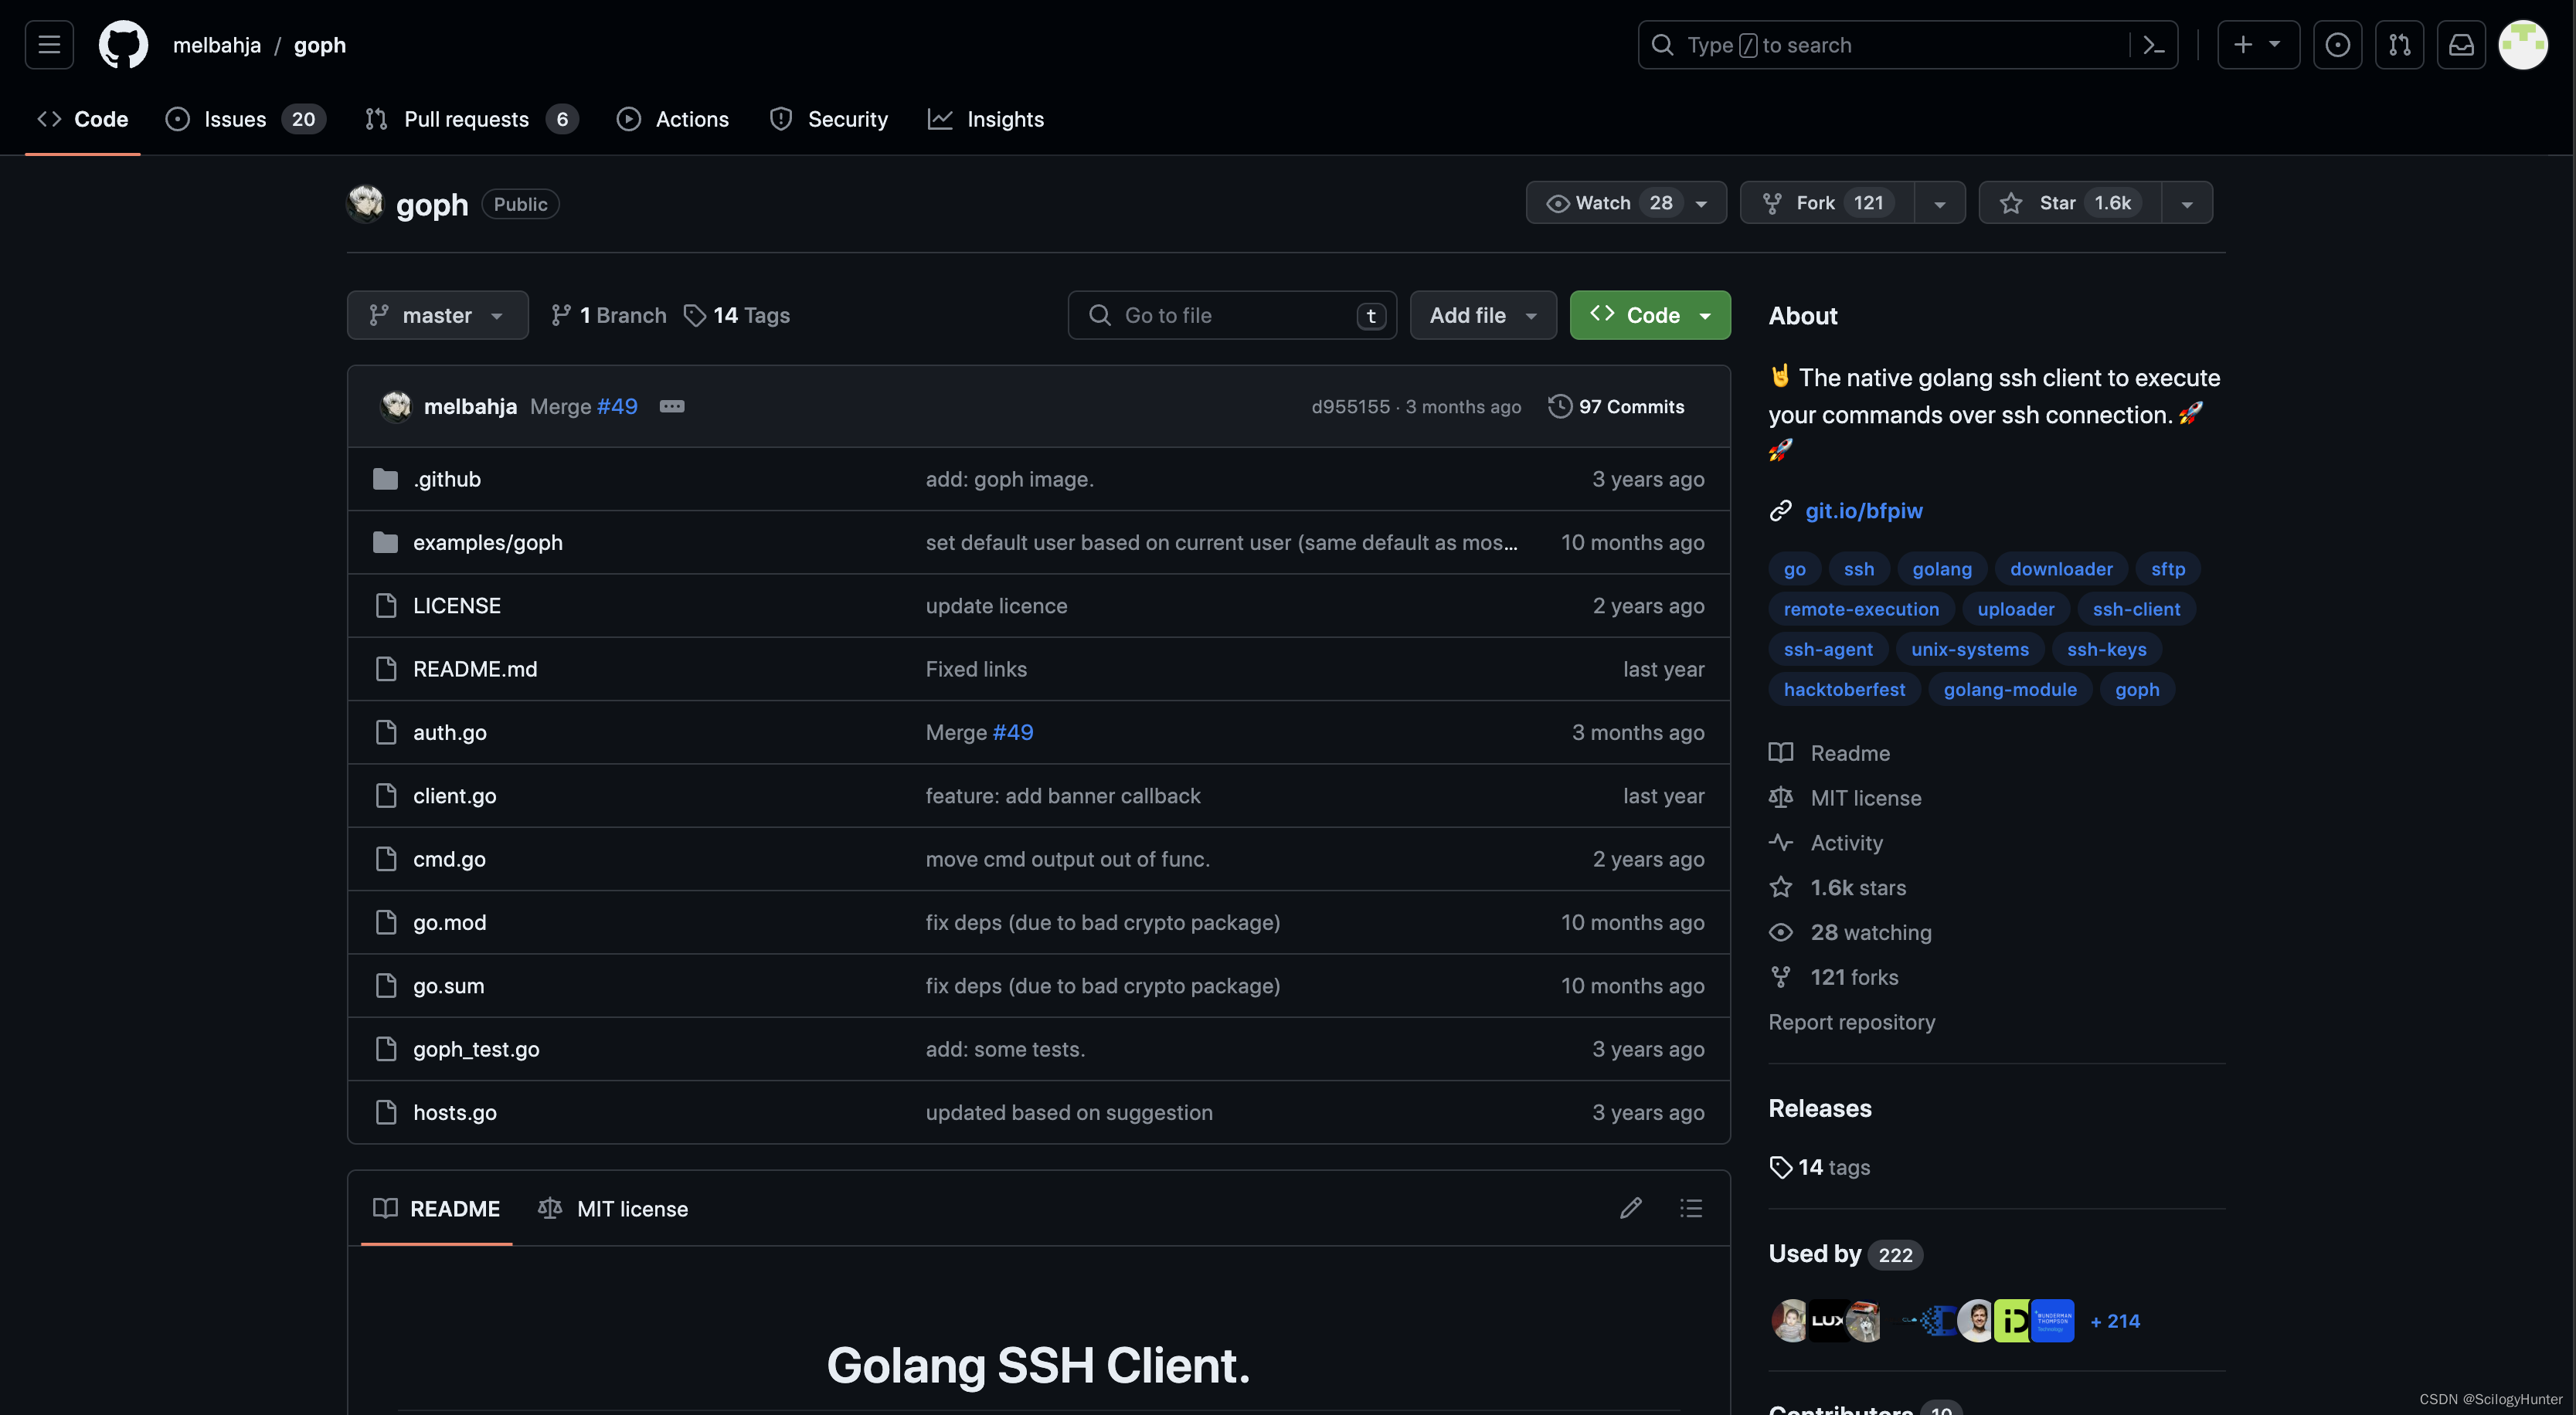Open the green Code dropdown button

point(1650,315)
